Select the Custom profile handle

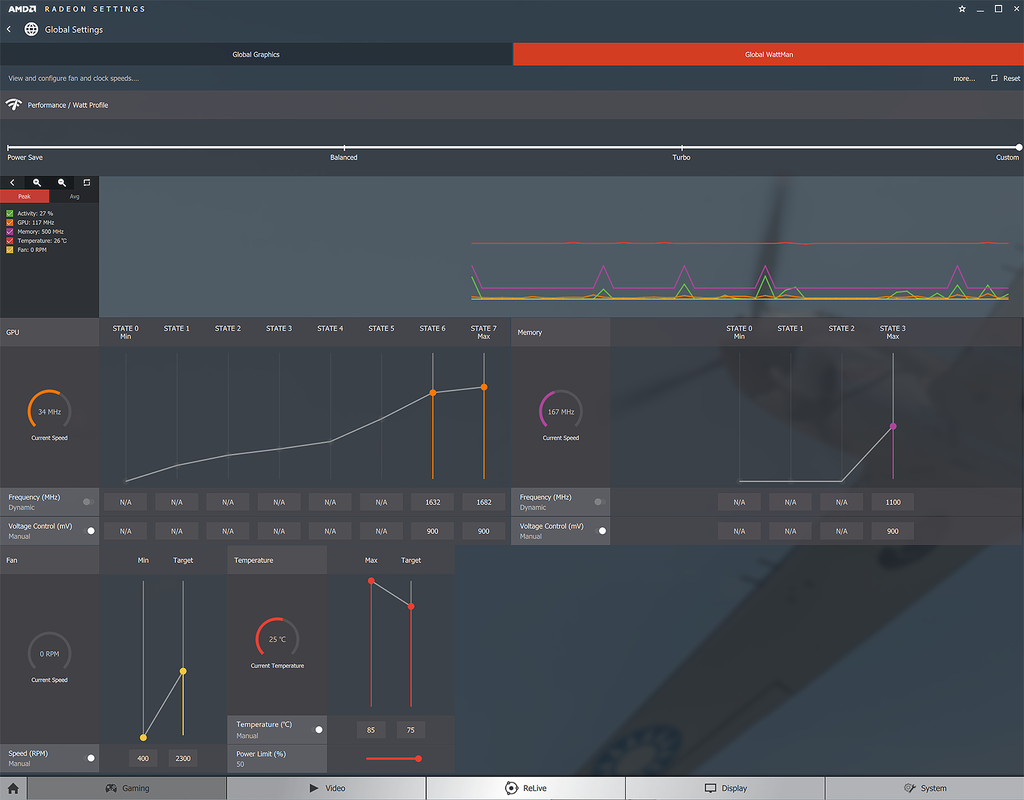[1019, 148]
